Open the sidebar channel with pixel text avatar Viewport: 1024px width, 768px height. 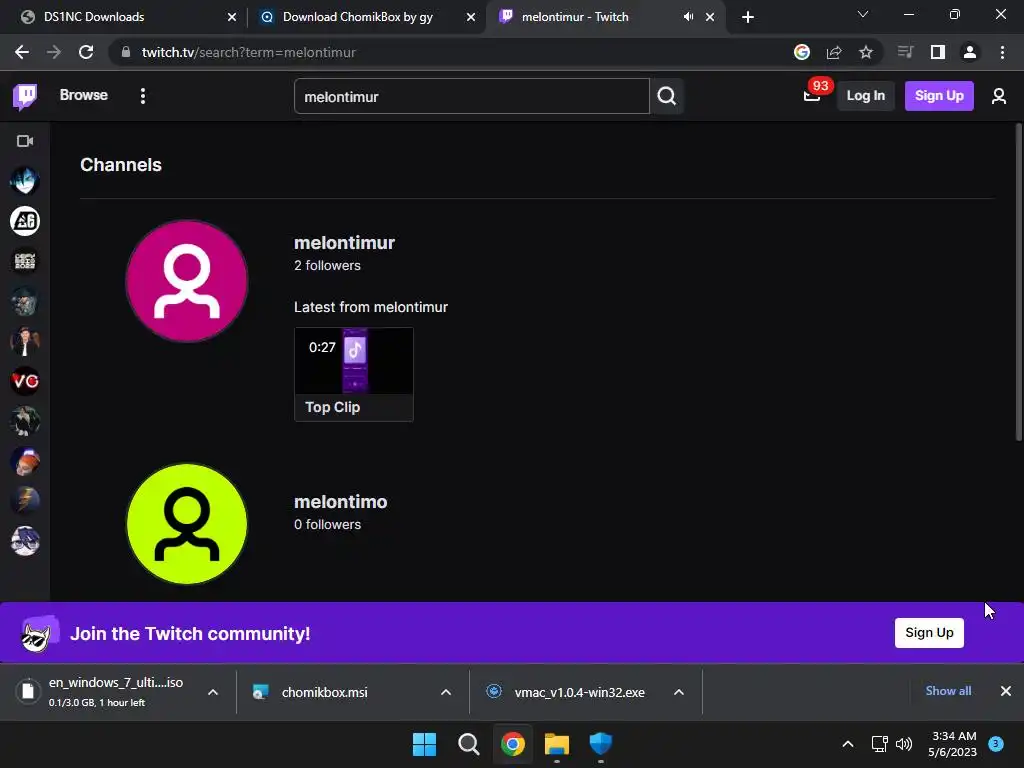[x=25, y=261]
